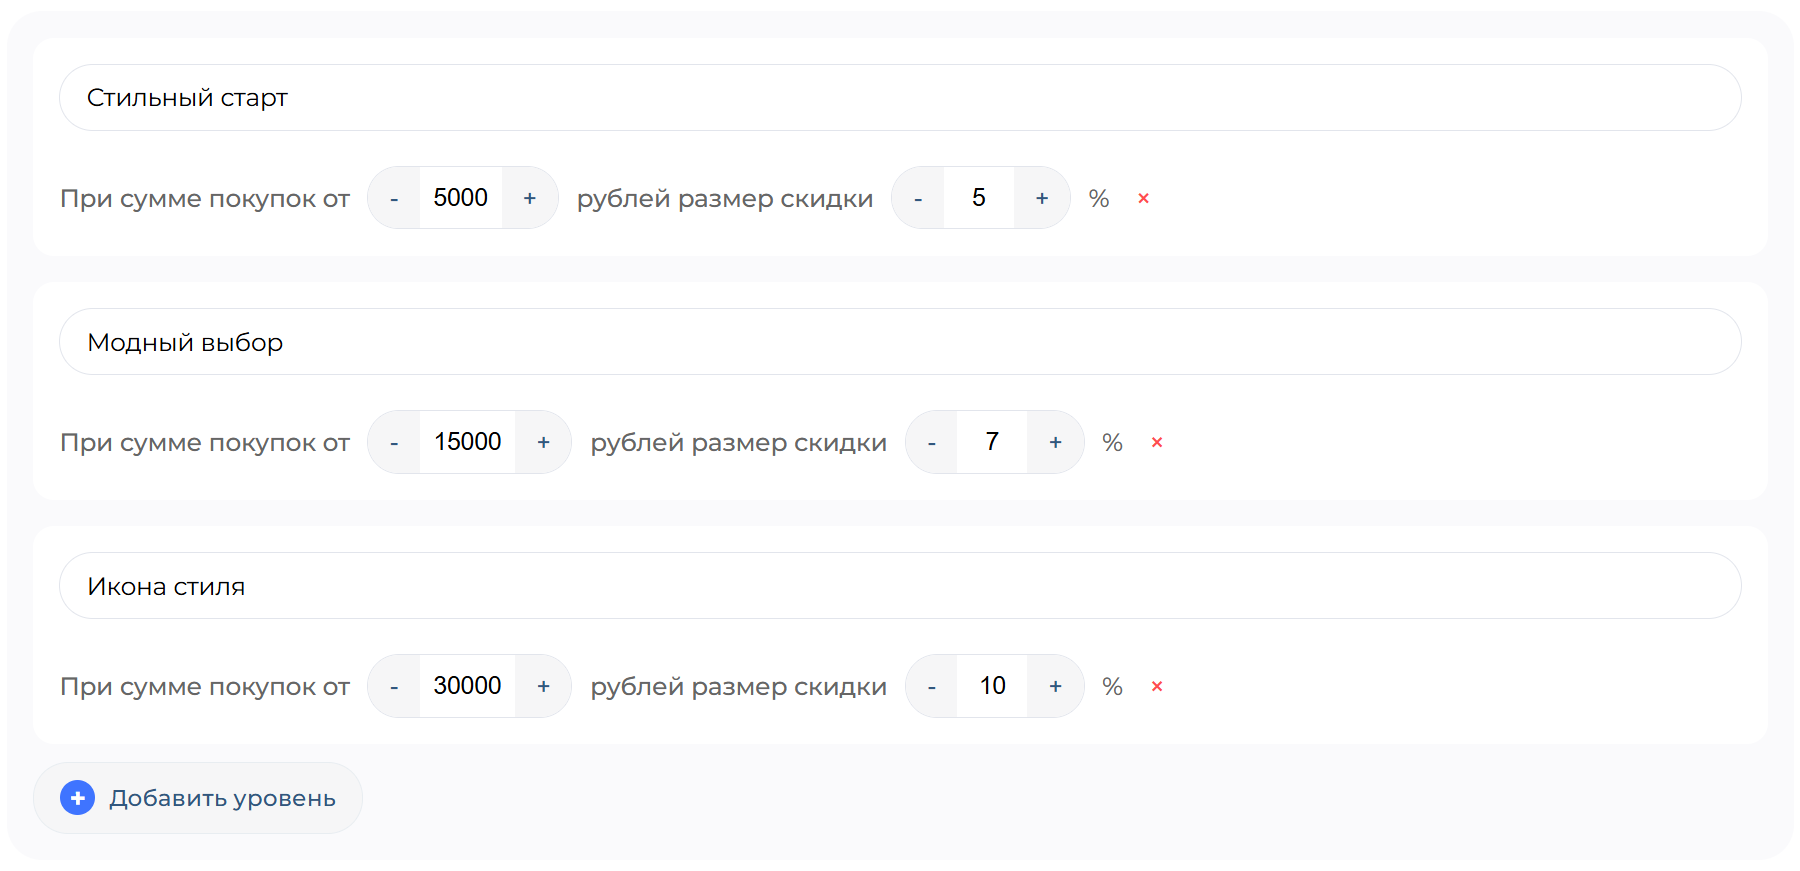
Task: Increase the 15000 purchase amount with plus
Action: coord(543,442)
